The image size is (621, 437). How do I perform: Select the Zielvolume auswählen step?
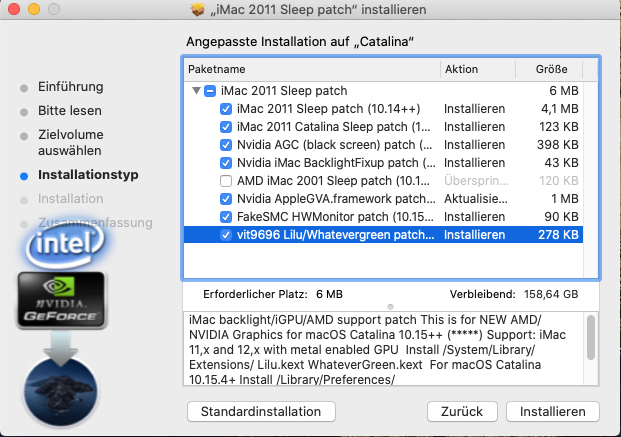tap(70, 143)
